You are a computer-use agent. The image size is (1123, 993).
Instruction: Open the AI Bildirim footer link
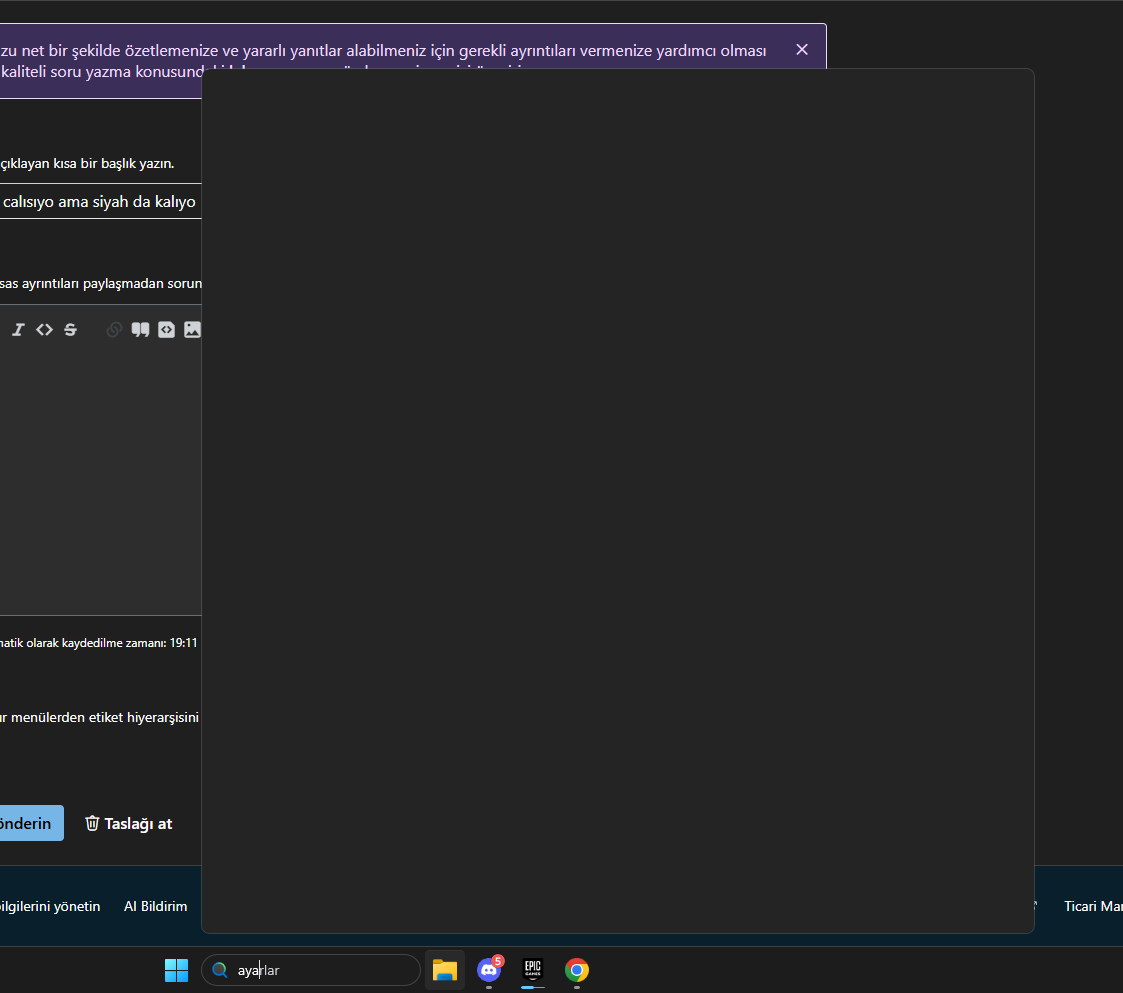click(x=155, y=906)
